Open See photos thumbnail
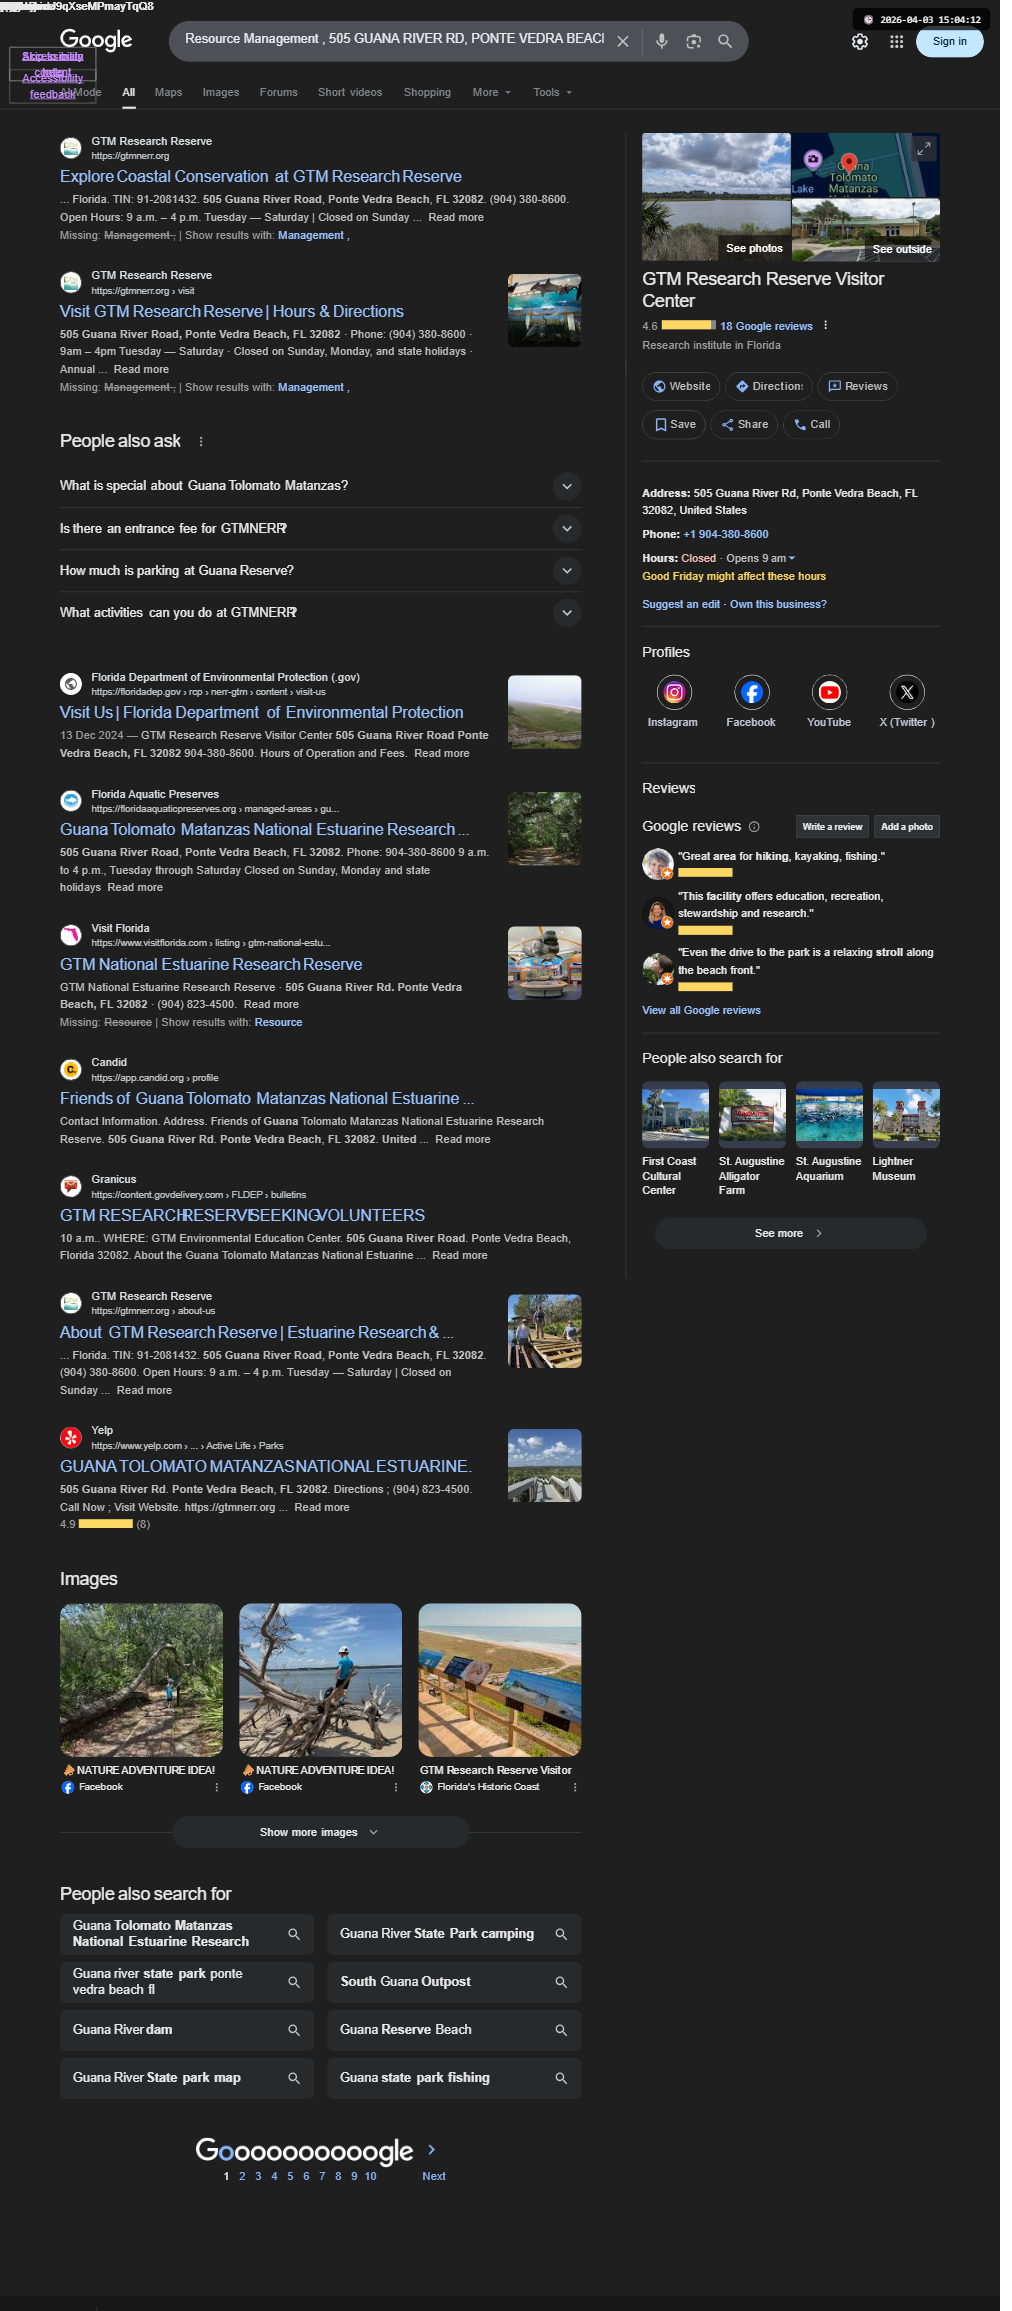The height and width of the screenshot is (2311, 1012). tap(716, 197)
